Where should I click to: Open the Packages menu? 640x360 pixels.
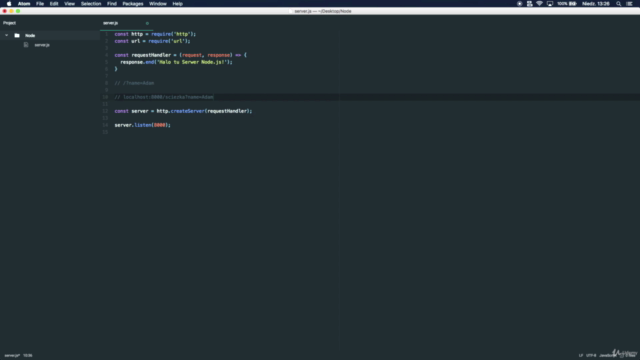pos(133,4)
